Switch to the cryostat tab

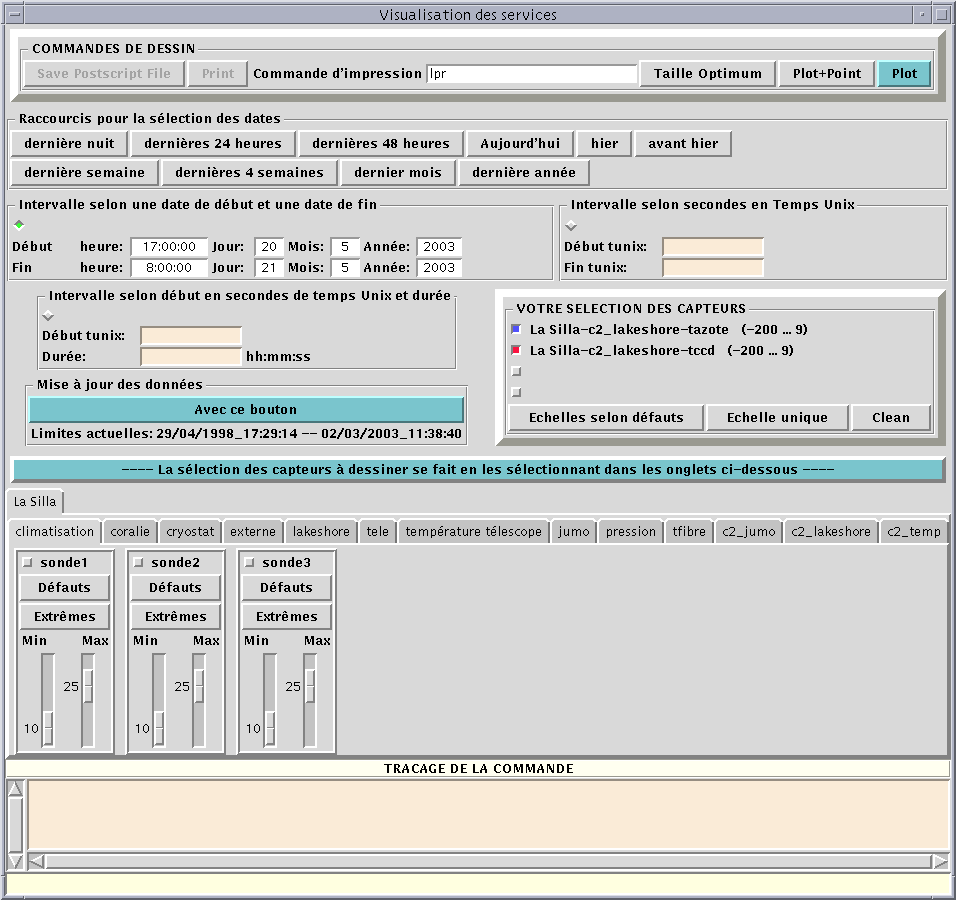[x=190, y=532]
